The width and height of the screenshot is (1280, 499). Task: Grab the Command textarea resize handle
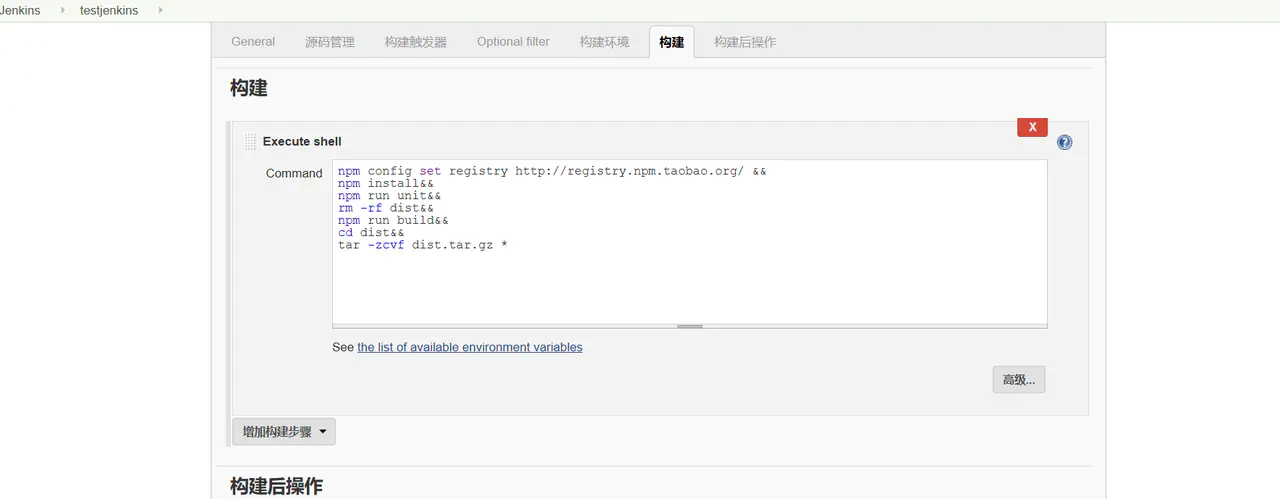pos(690,326)
